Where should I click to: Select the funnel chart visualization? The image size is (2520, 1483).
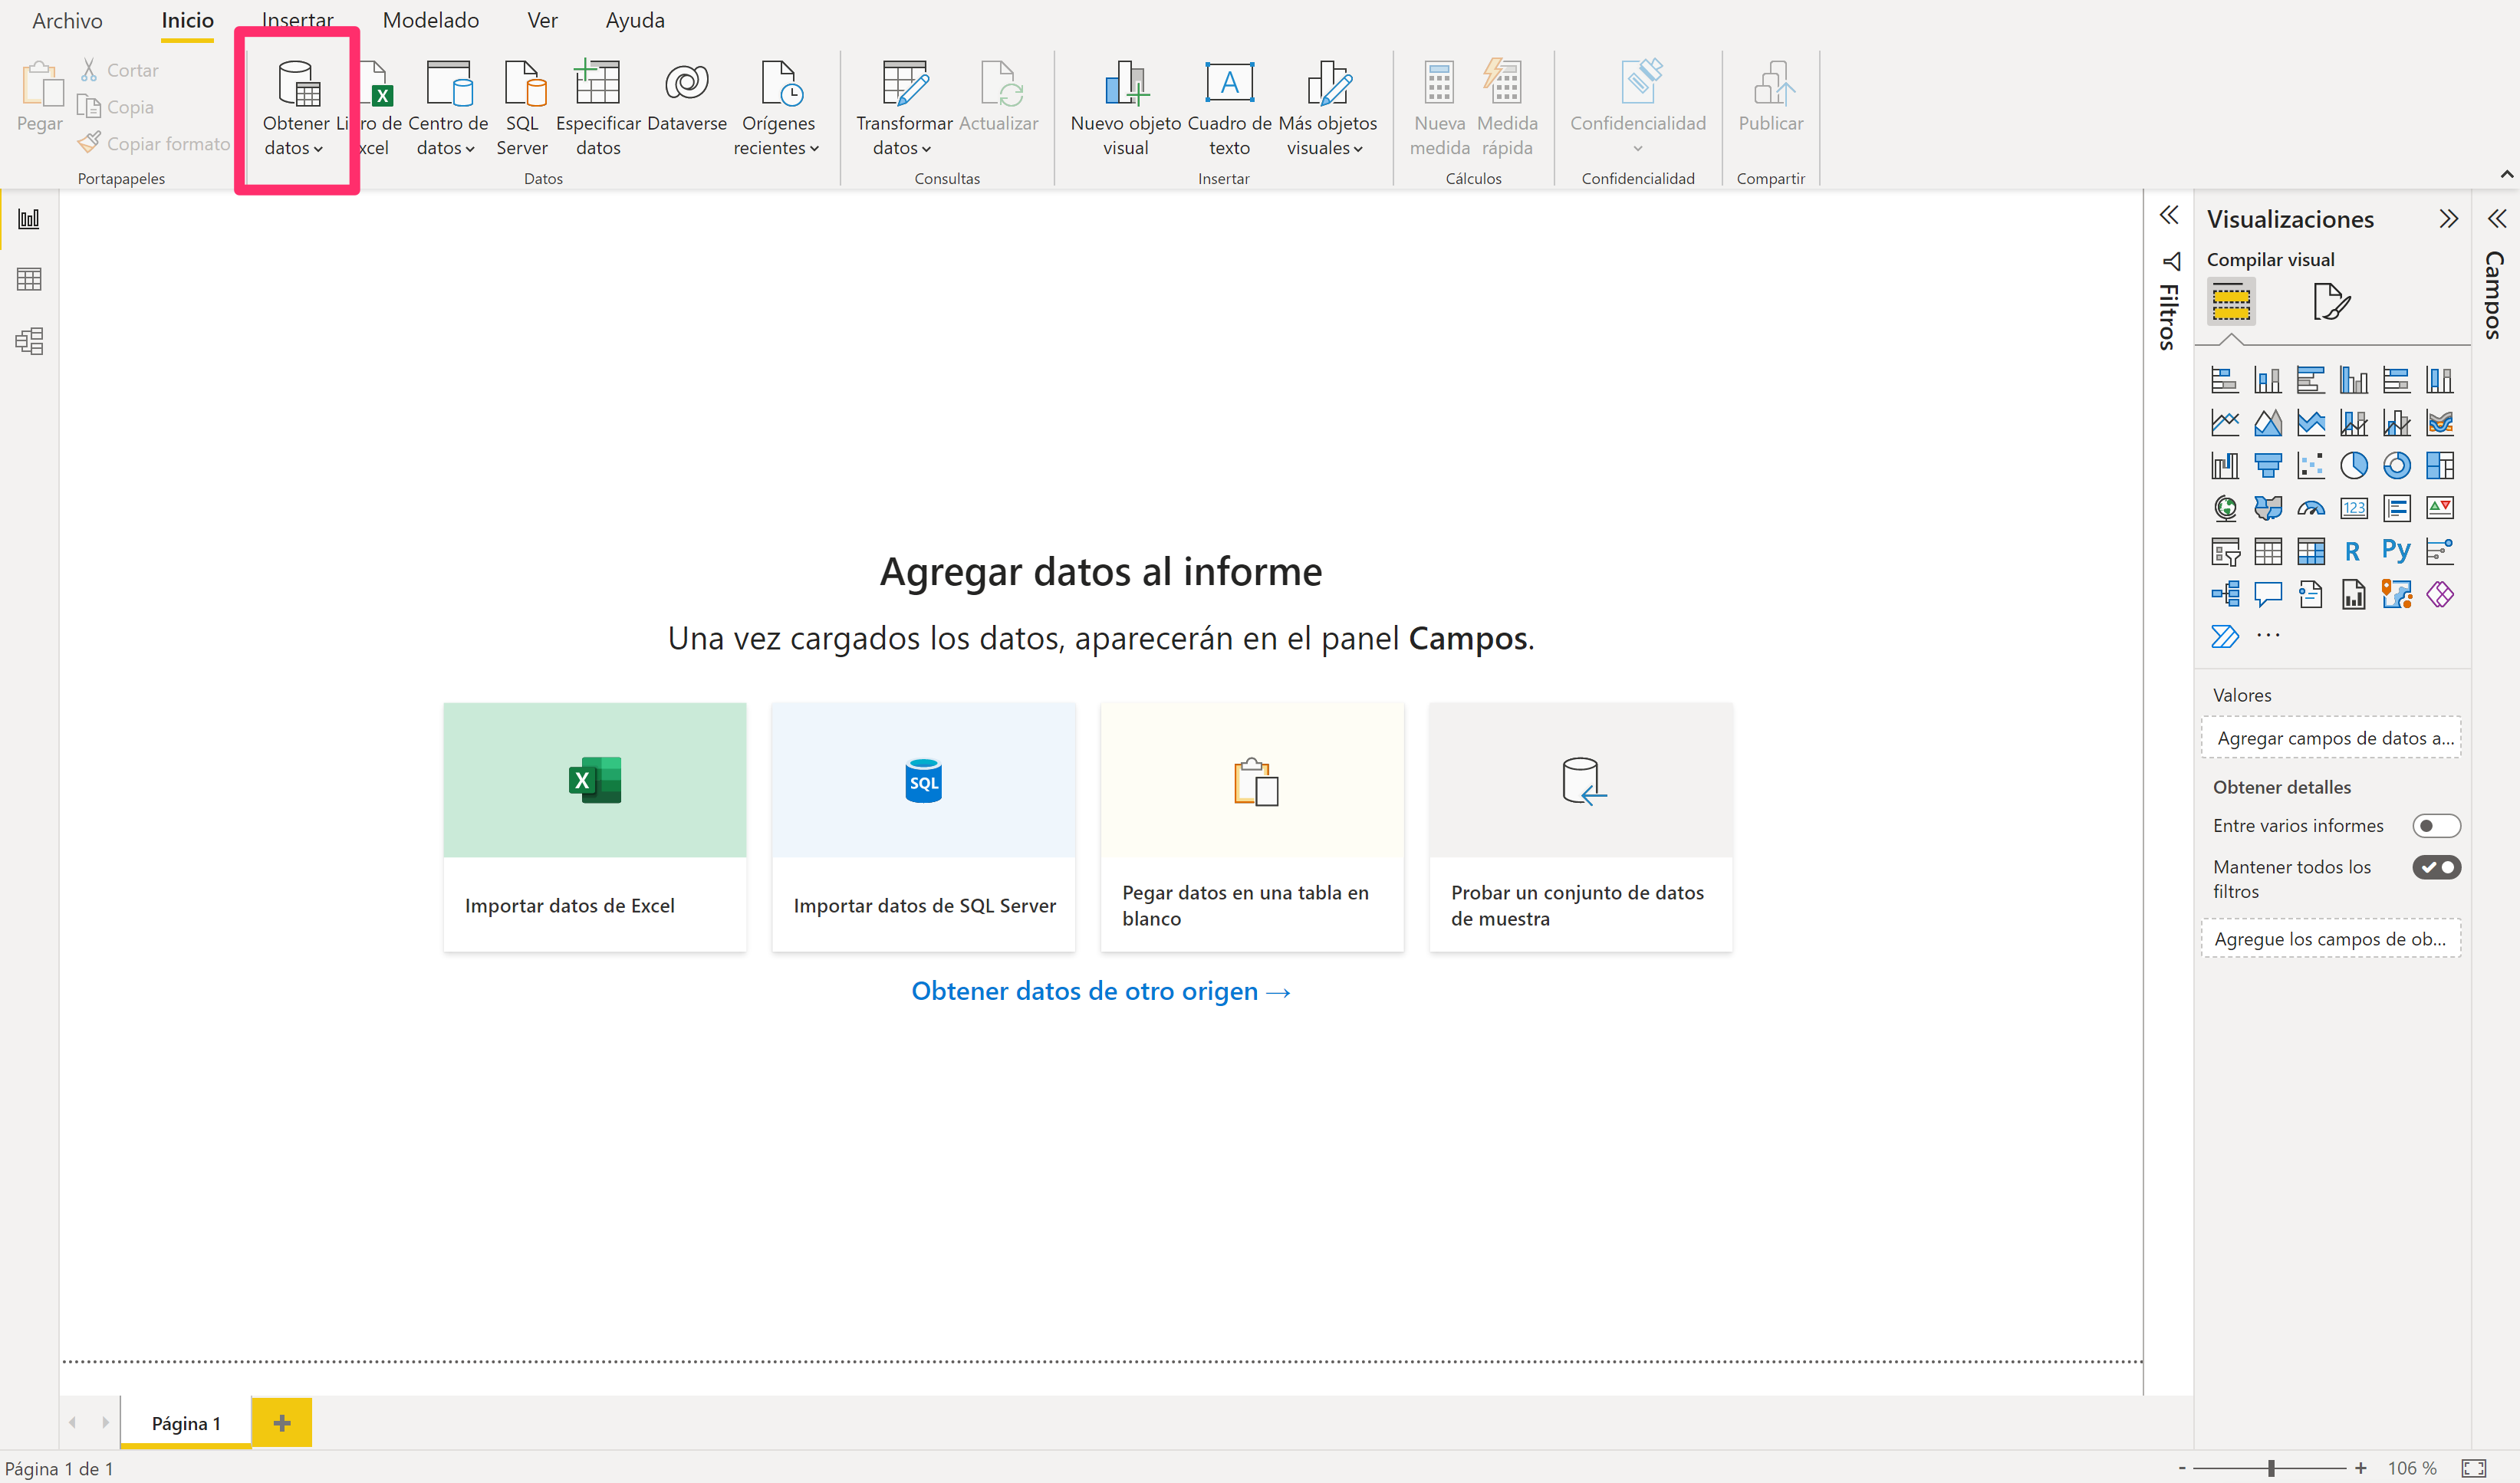click(x=2268, y=465)
